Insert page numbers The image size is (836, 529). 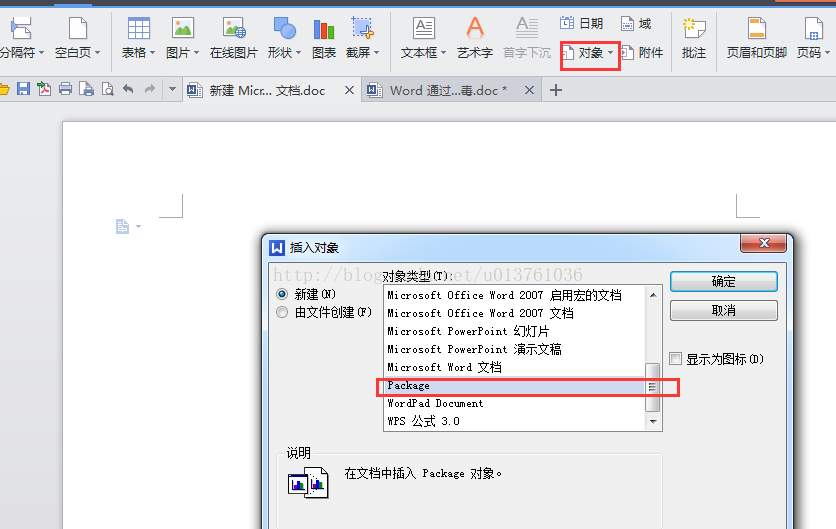(813, 36)
